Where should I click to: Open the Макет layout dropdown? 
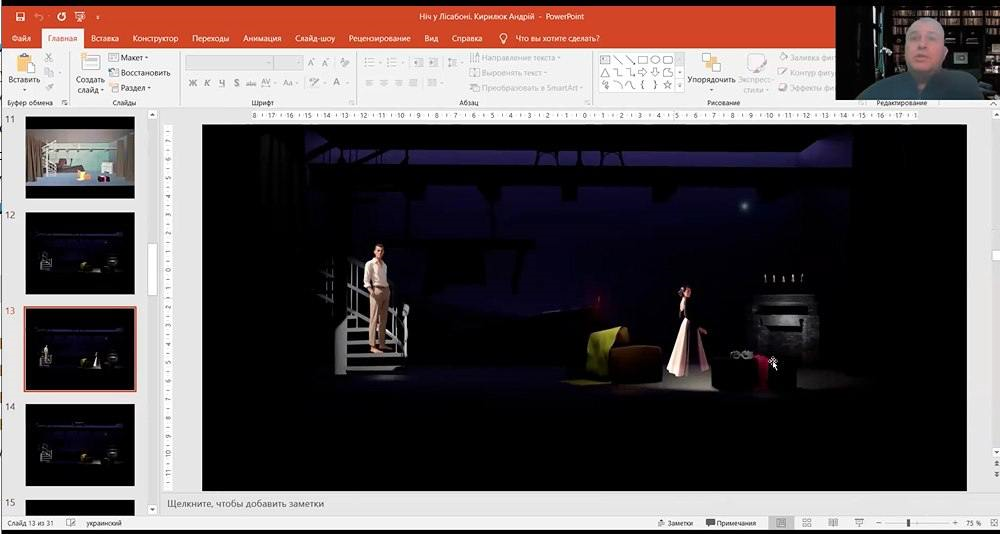tap(128, 57)
